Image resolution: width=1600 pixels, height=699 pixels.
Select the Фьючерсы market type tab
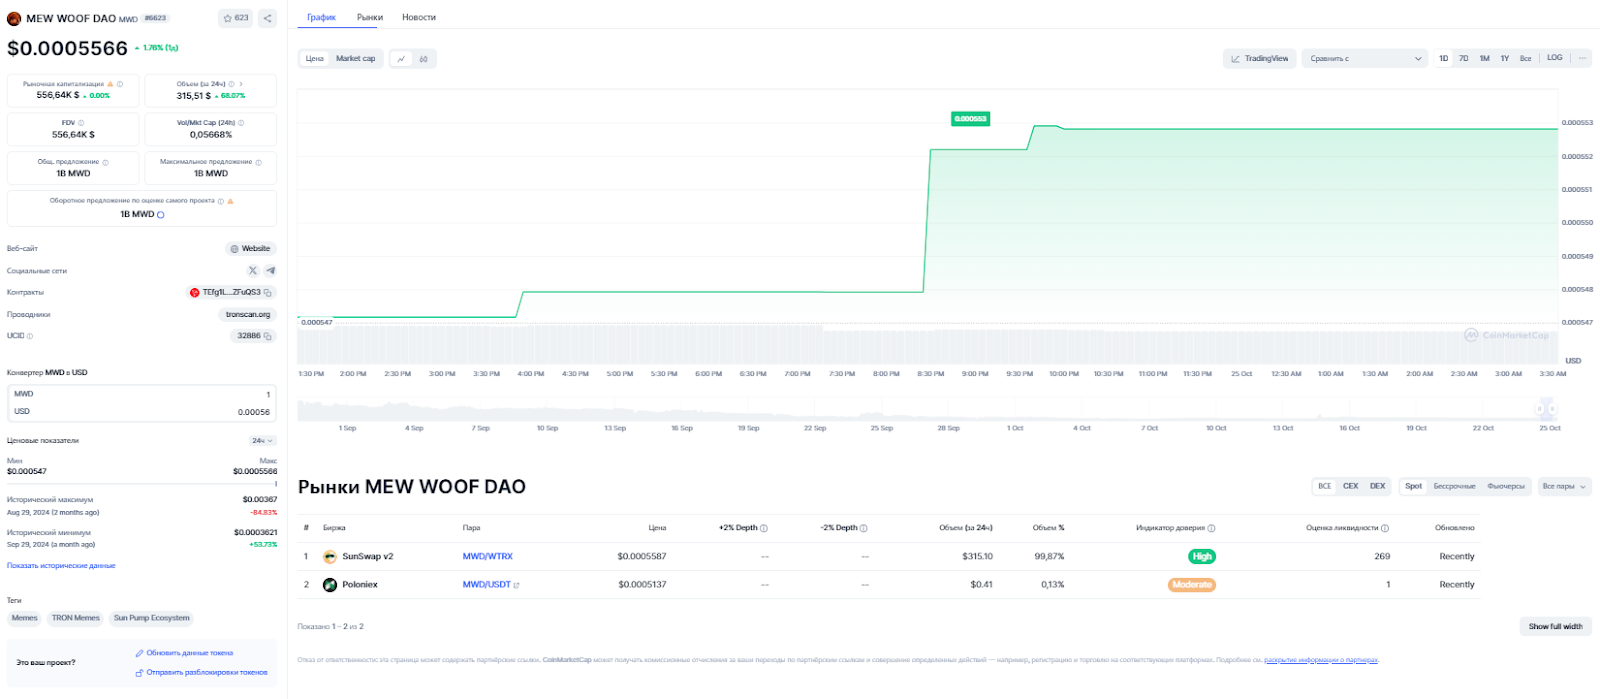1506,486
